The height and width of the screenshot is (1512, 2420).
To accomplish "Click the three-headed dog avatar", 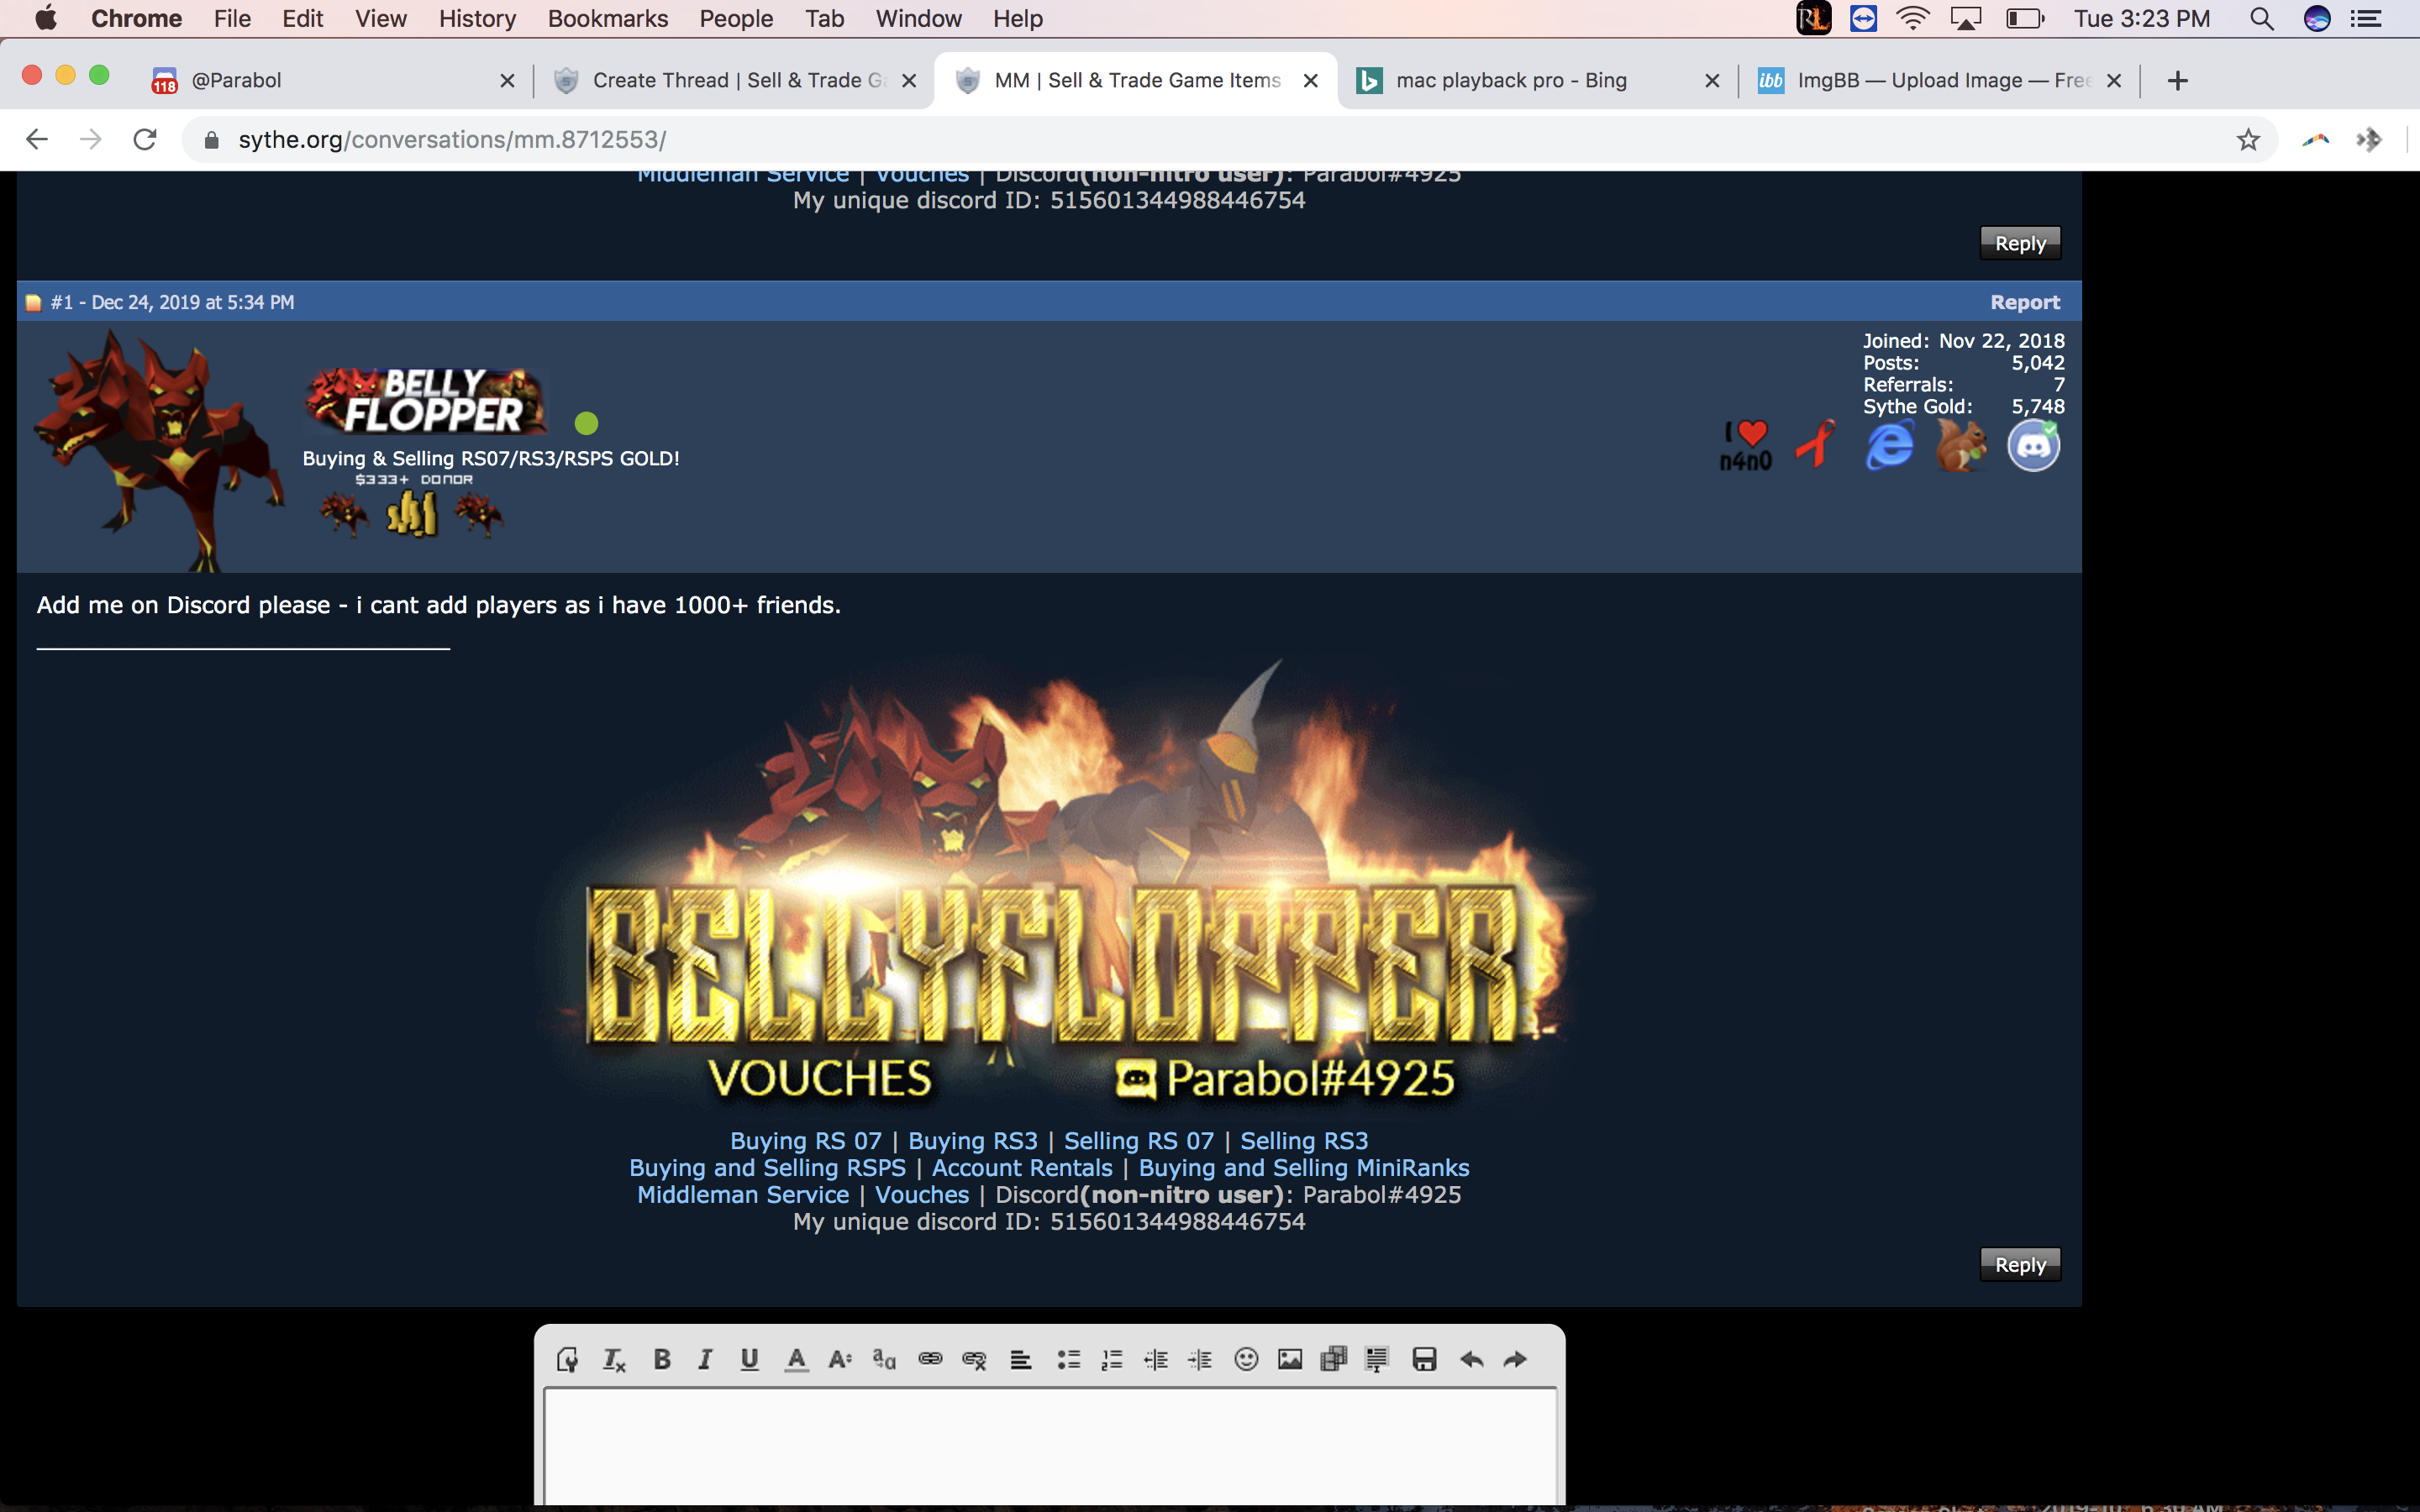I will 158,450.
